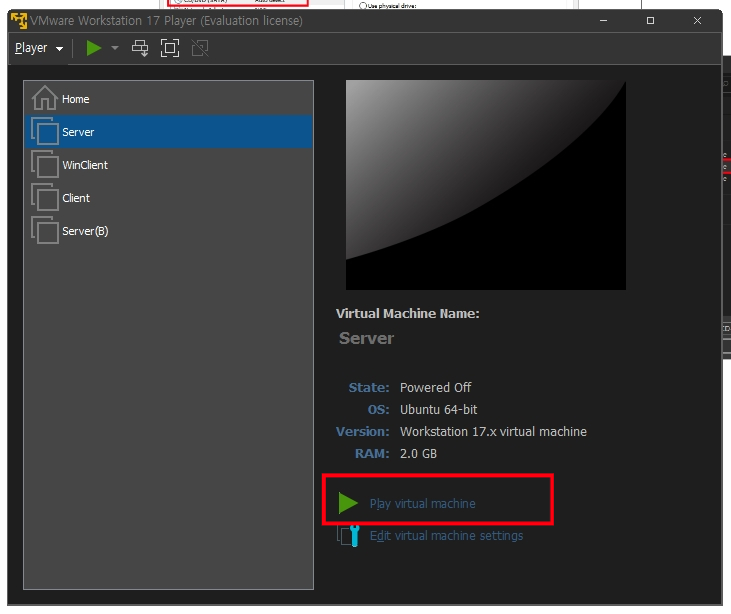
Task: Click the WinClient VM icon
Action: coord(45,164)
